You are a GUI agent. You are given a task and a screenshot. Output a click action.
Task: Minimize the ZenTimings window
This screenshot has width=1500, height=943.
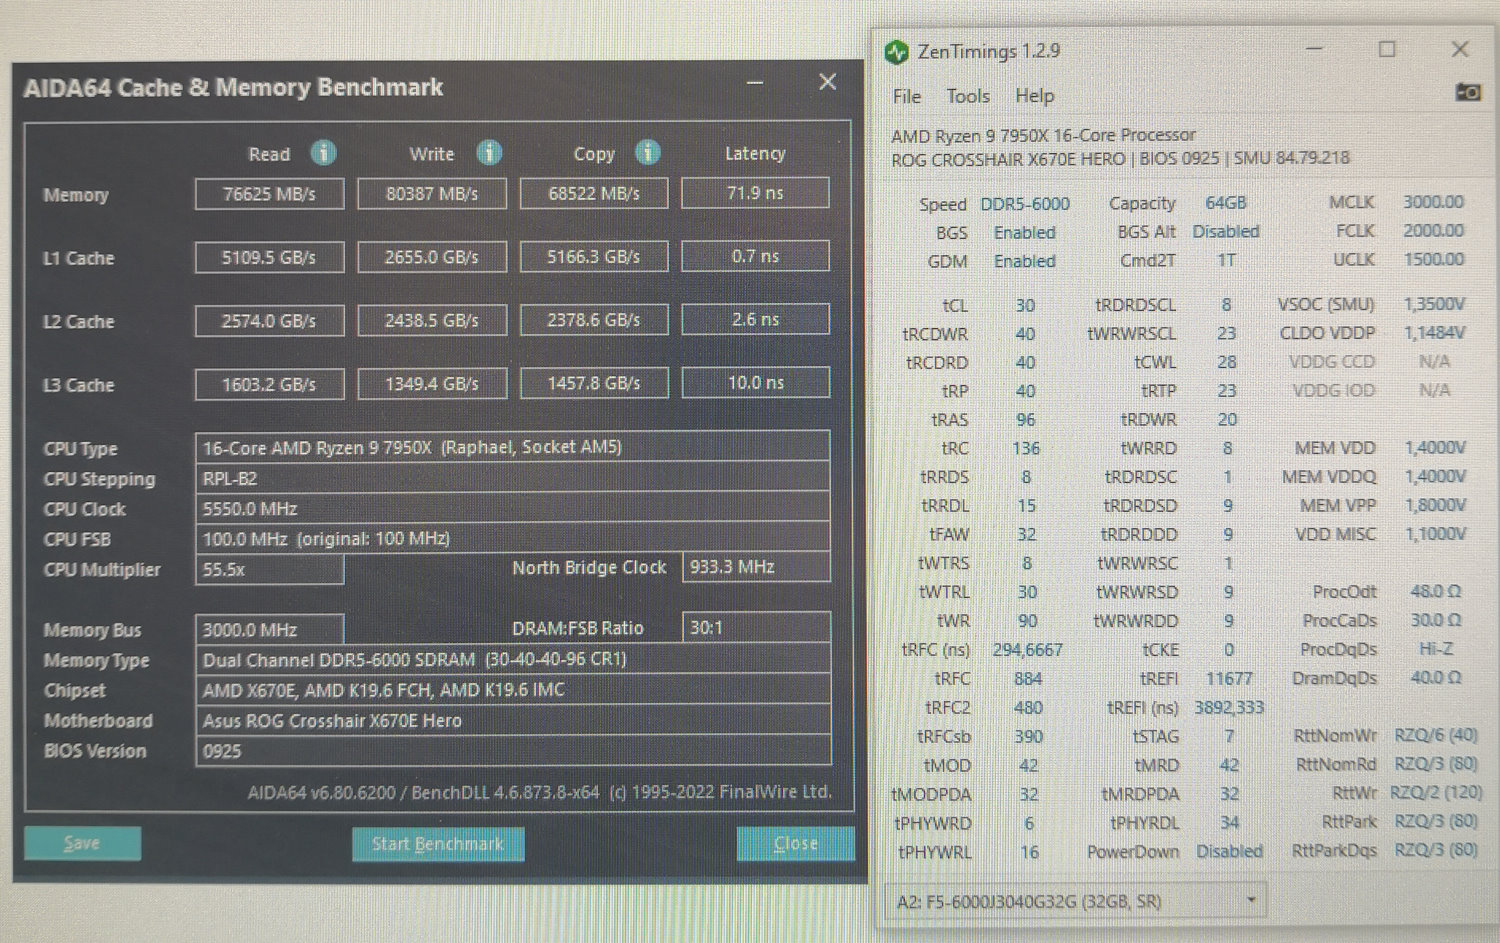[1314, 49]
